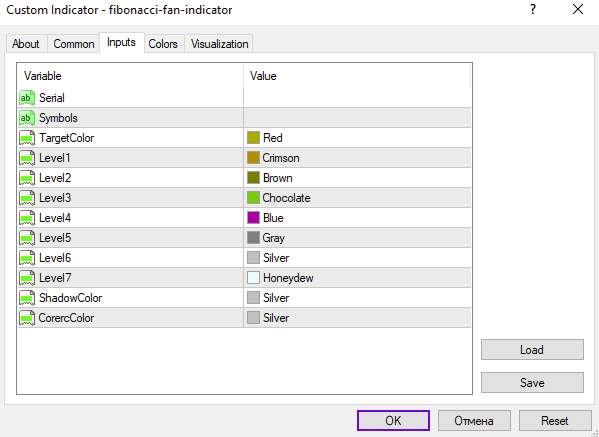Viewport: 599px width, 437px height.
Task: Click the Level7 Honeydew color swatch
Action: [254, 278]
